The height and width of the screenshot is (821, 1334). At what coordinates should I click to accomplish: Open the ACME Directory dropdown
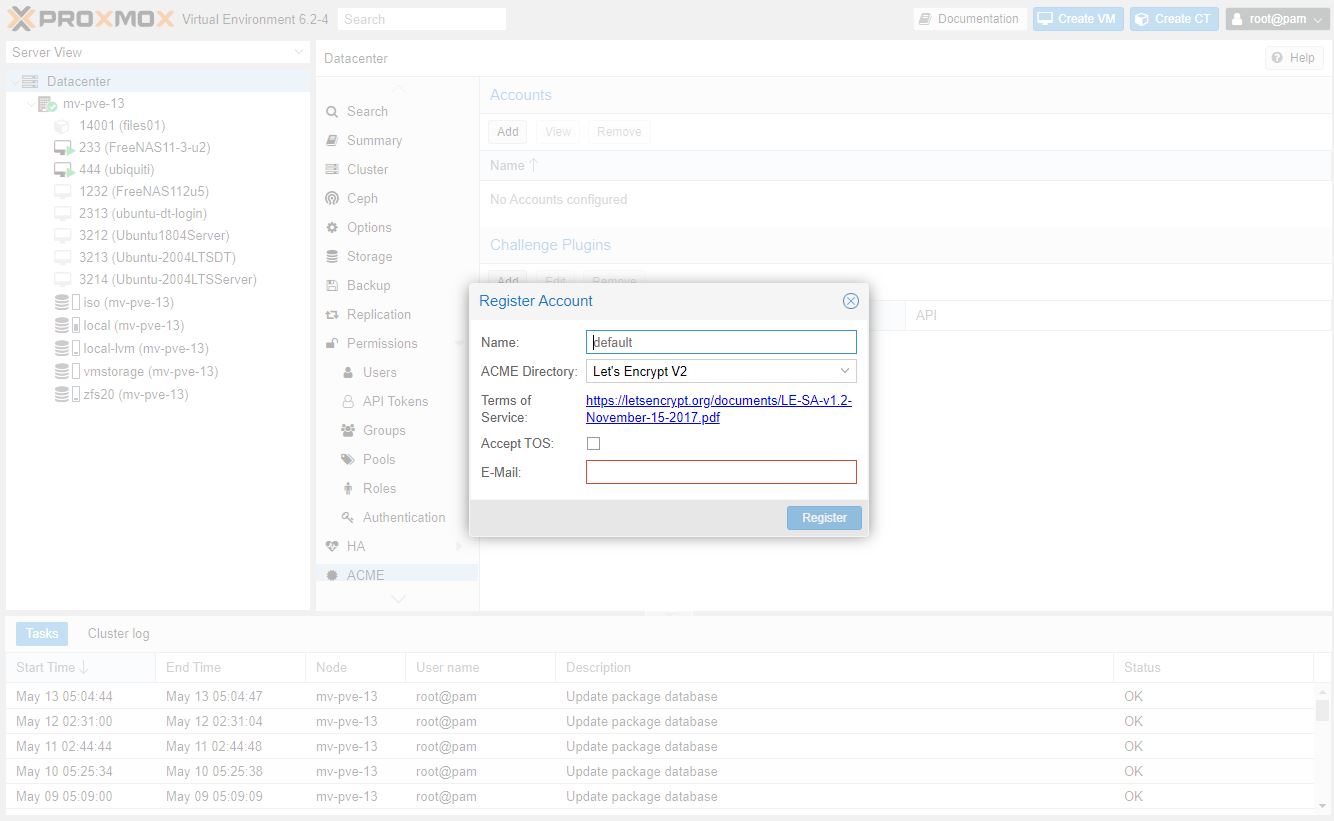[x=845, y=371]
